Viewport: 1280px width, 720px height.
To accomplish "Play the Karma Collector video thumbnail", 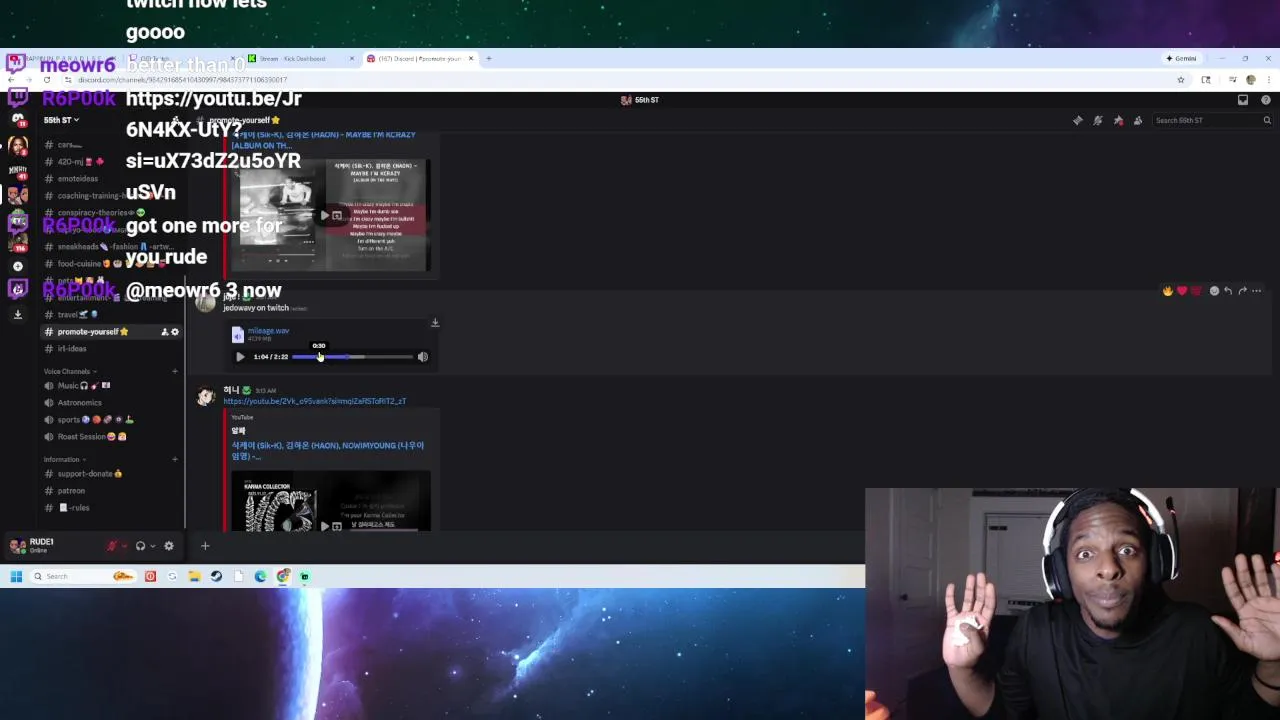I will (x=325, y=525).
